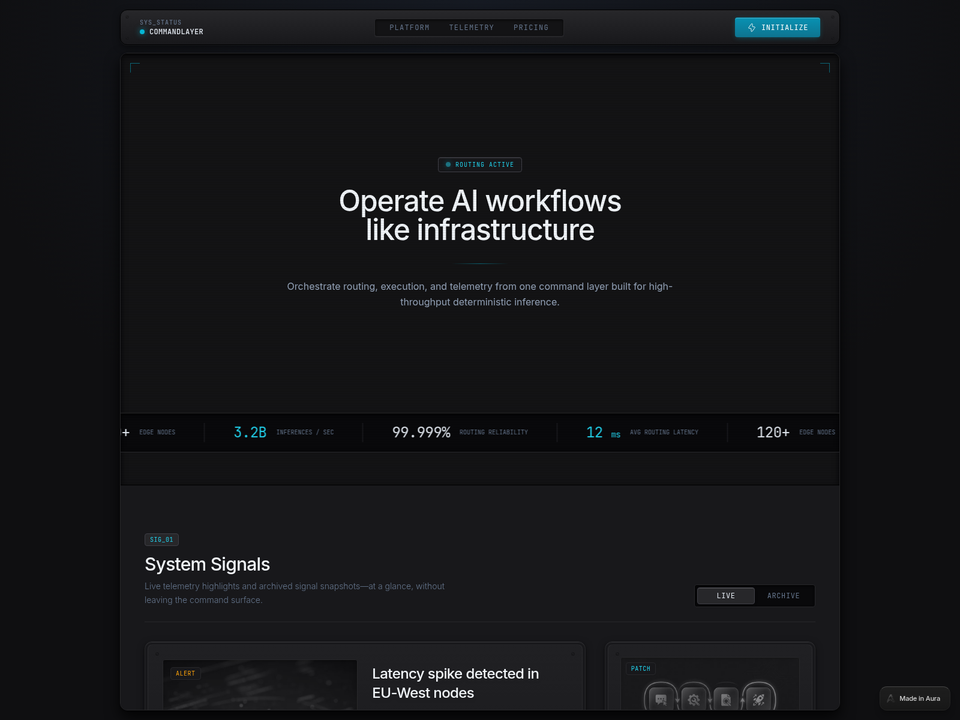Click the Patch label in the right card
This screenshot has height=720, width=960.
pyautogui.click(x=640, y=669)
